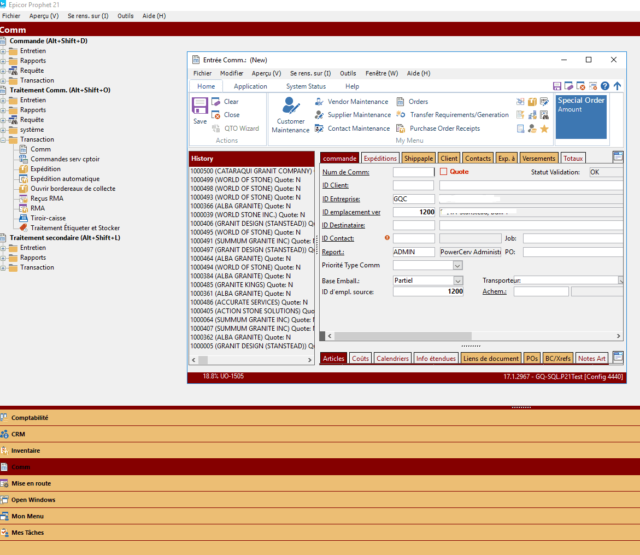Click the blue up arrow collapse ribbon icon
Viewport: 640px width, 555px height.
[617, 86]
